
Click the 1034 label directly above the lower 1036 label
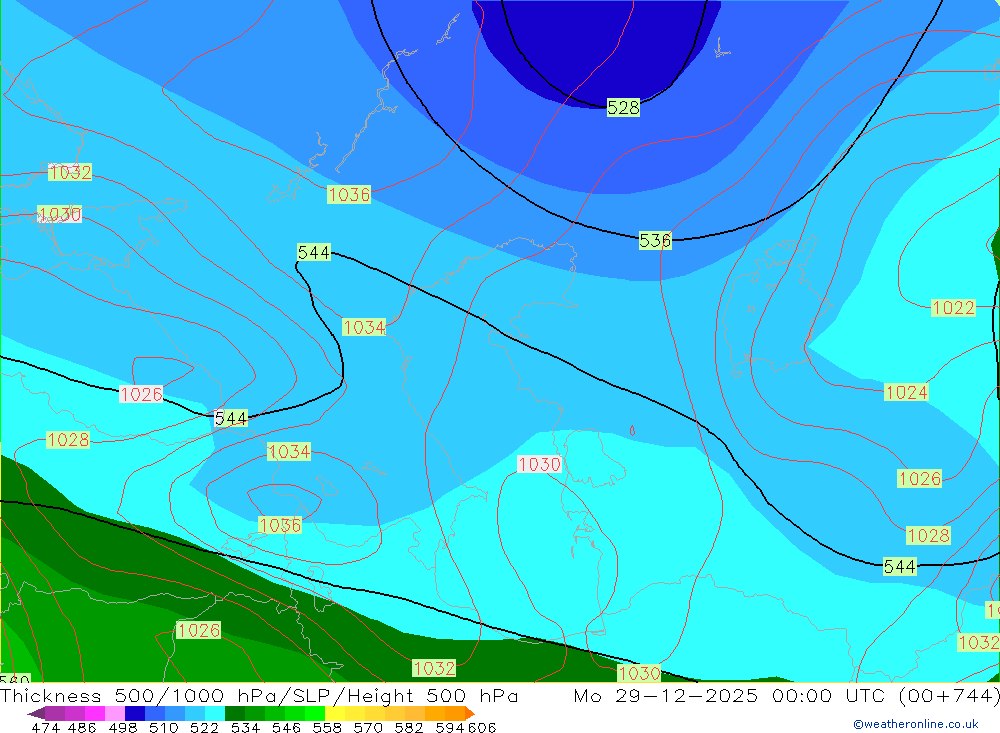(289, 452)
